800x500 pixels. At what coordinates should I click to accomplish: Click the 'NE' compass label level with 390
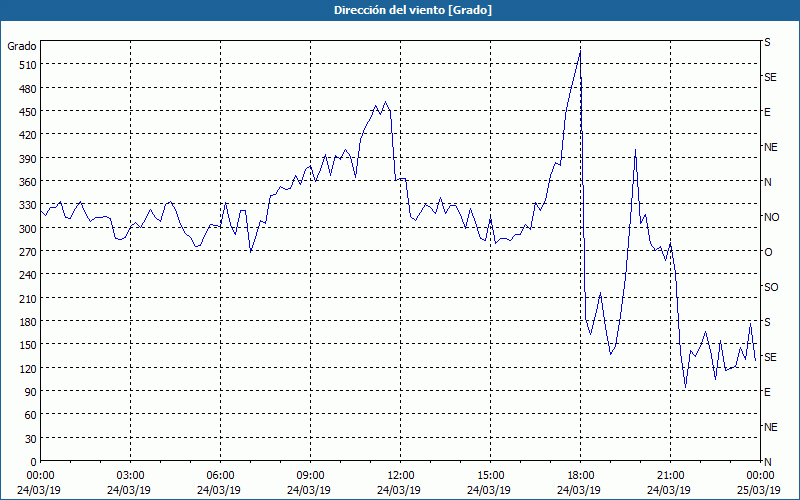(x=770, y=147)
